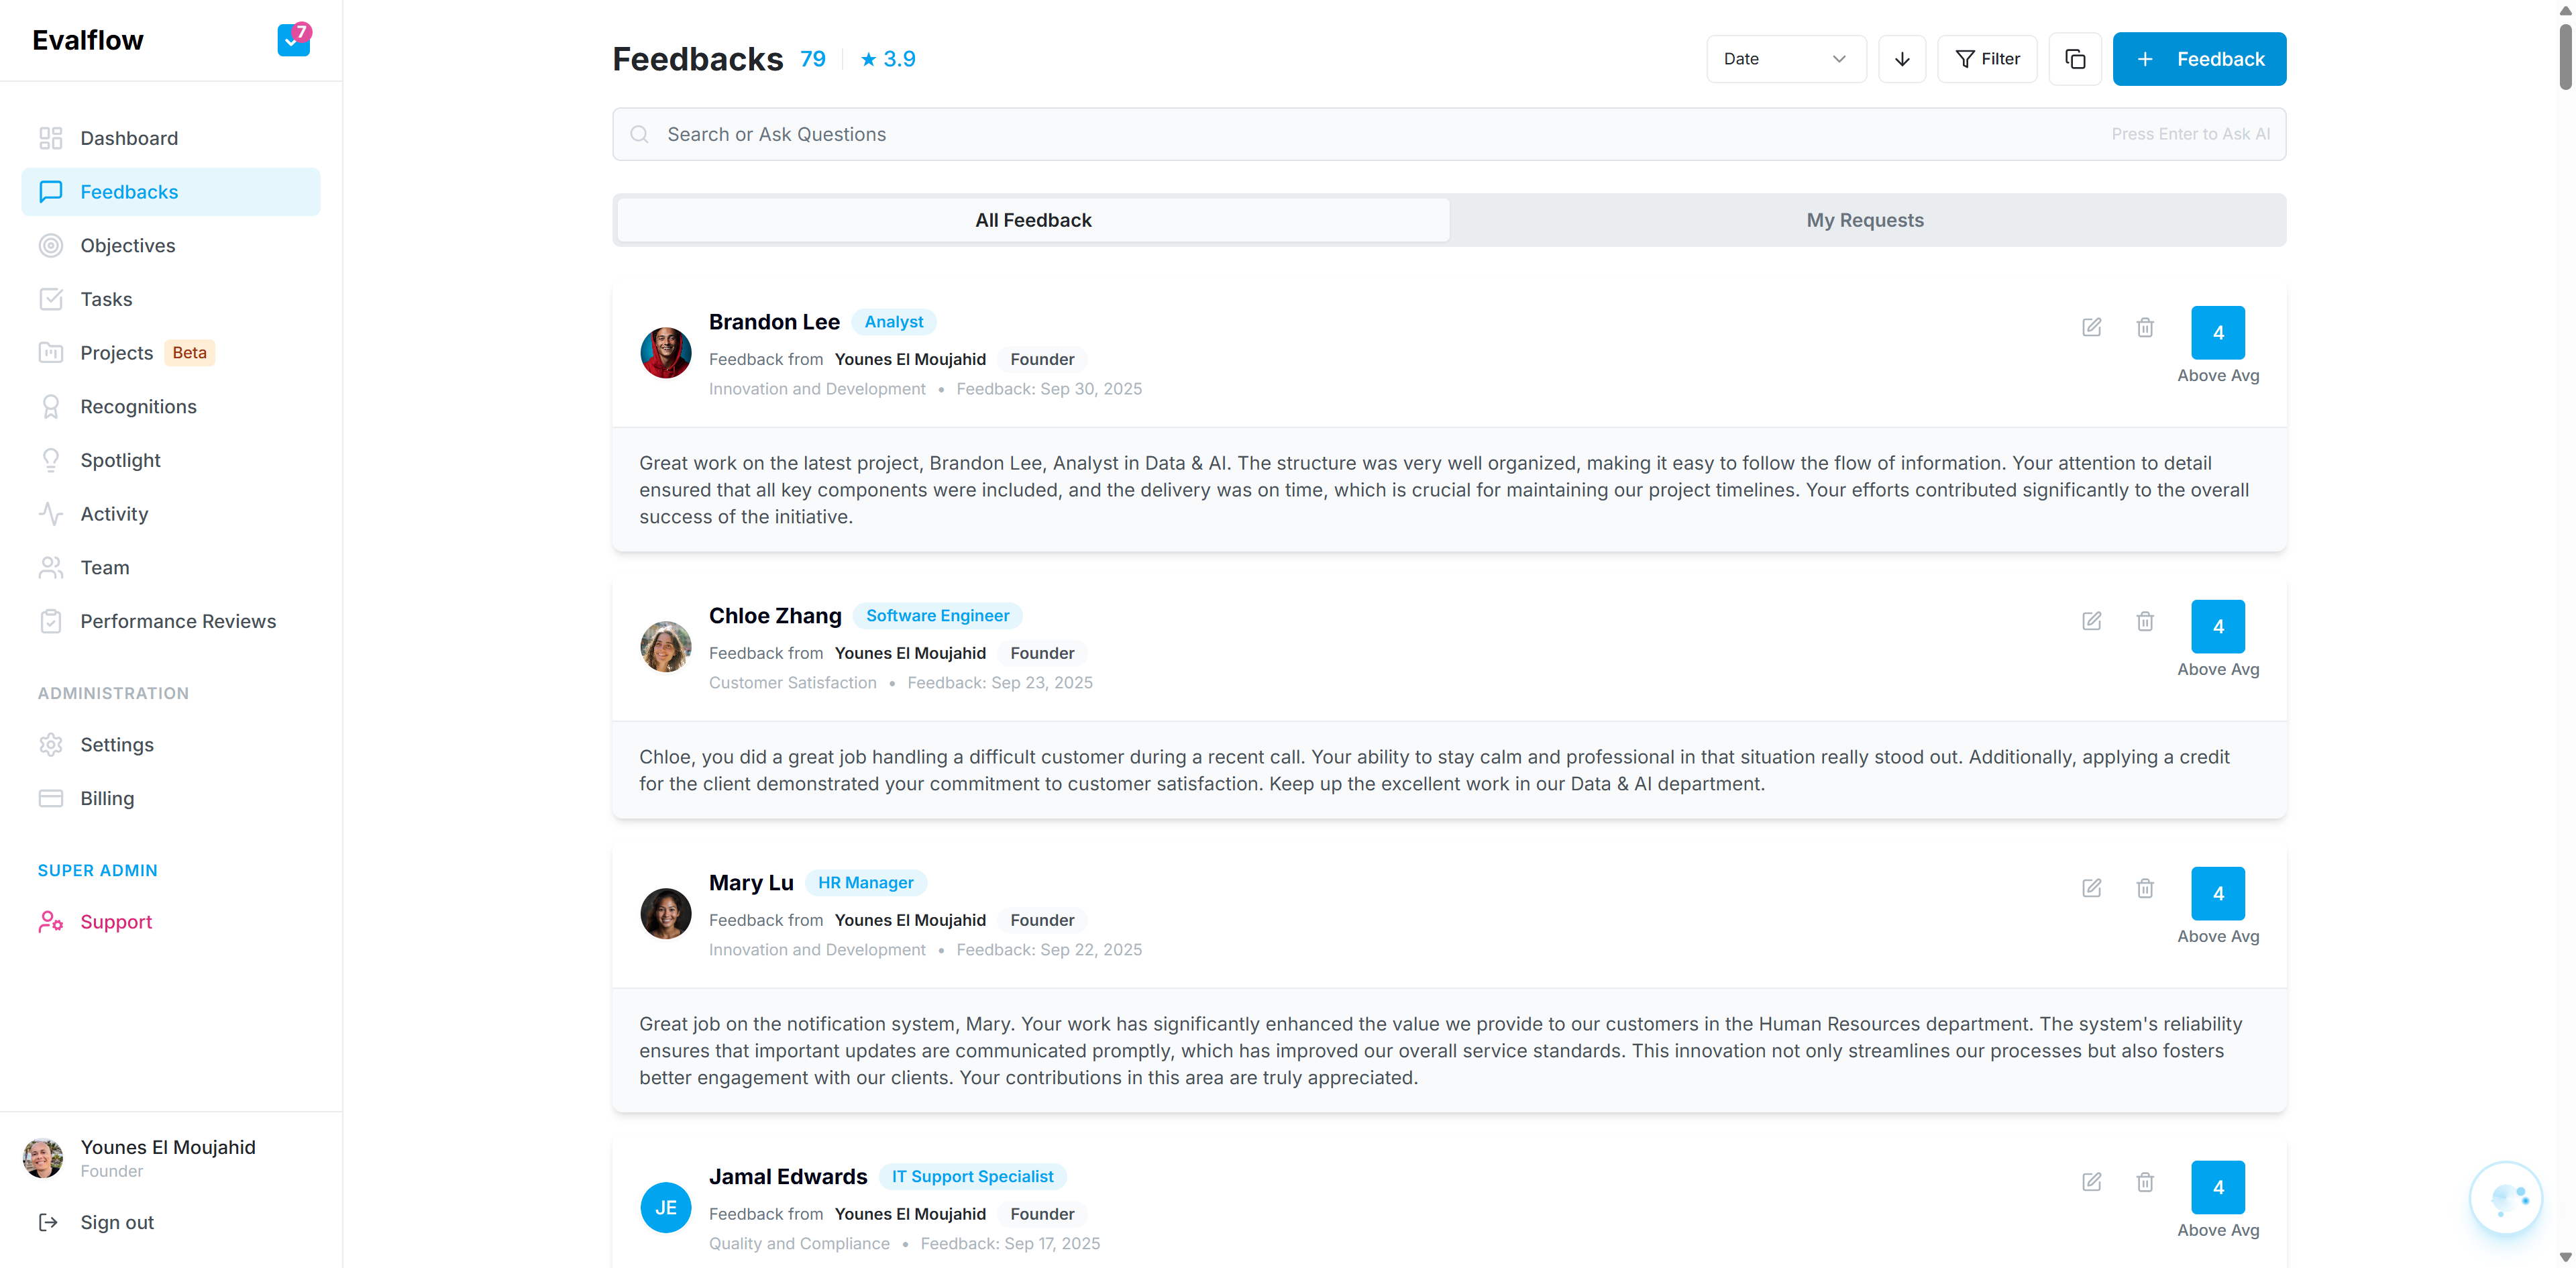This screenshot has height=1268, width=2576.
Task: Click Brandon Lee's rating 4 badge
Action: coord(2217,333)
